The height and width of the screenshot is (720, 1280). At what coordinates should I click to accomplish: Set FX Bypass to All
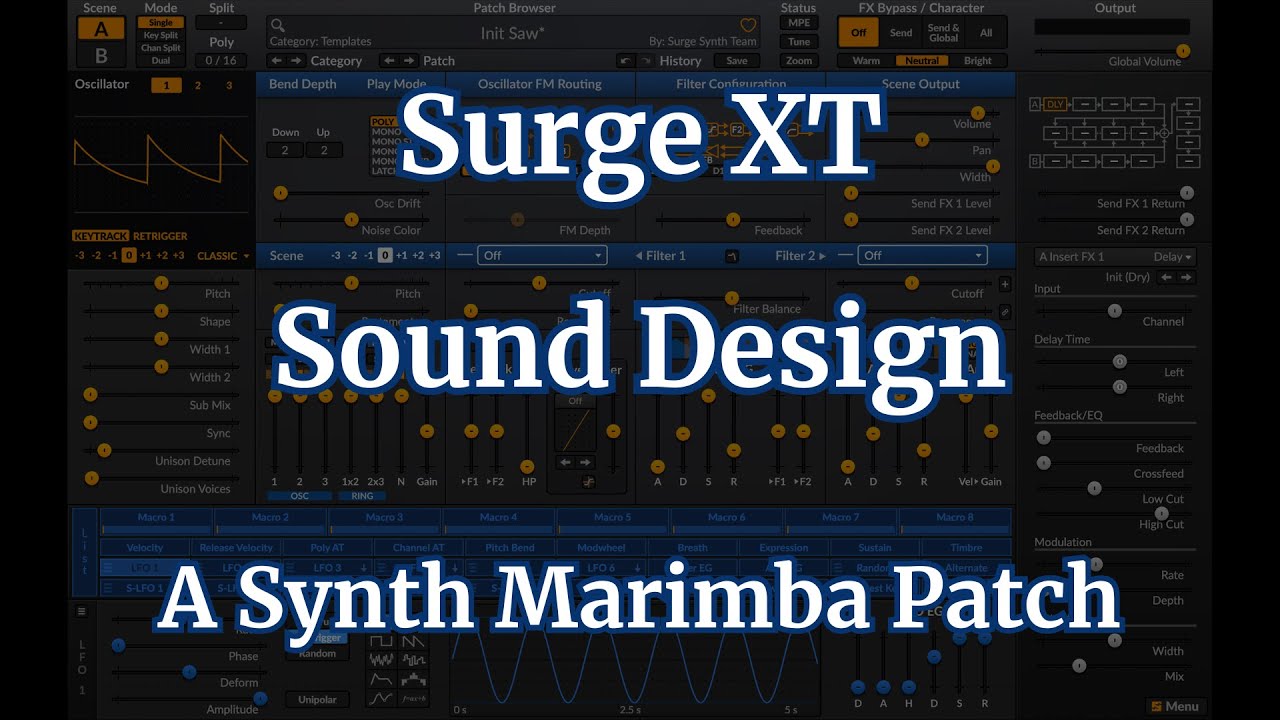tap(986, 33)
